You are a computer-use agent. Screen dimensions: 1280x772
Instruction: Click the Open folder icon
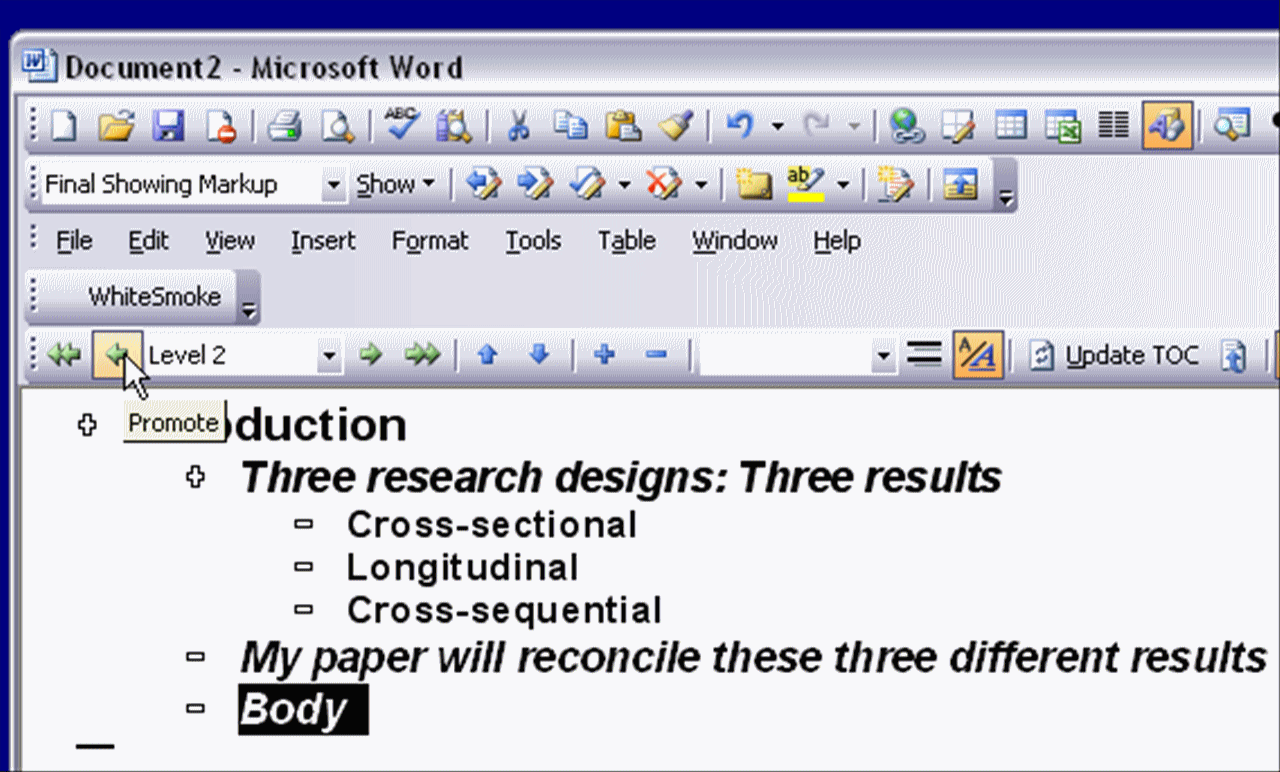[116, 126]
